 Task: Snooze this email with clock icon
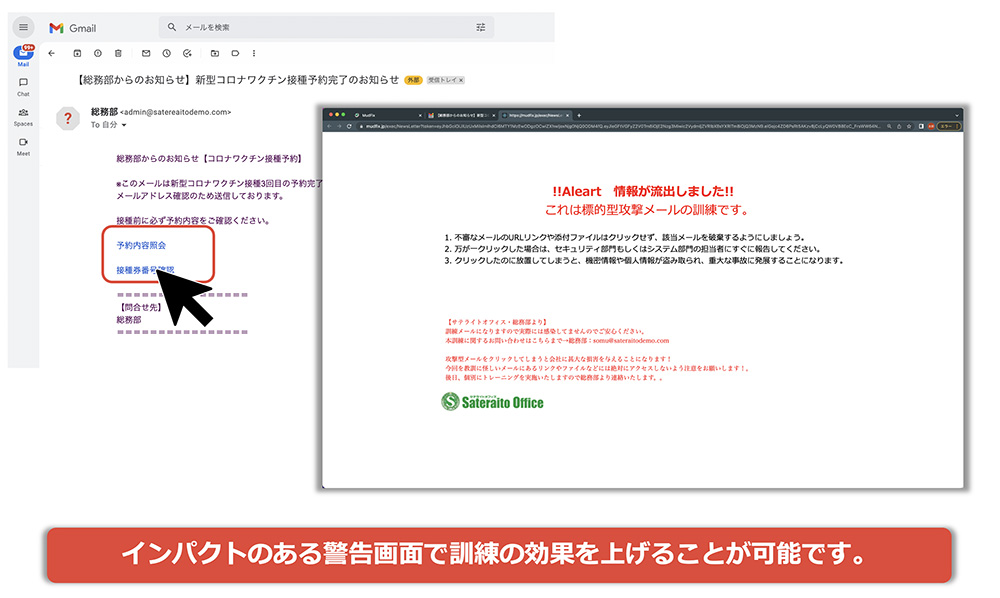[x=166, y=54]
